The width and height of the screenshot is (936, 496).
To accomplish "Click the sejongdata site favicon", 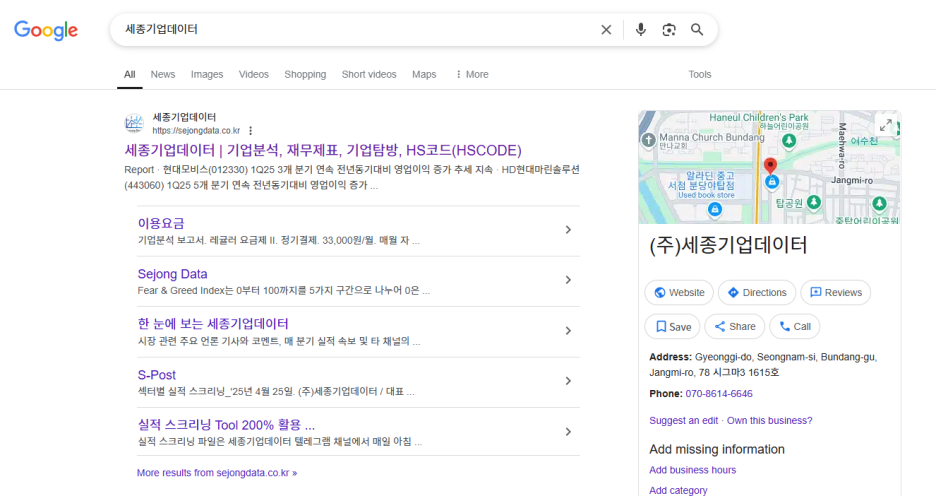I will coord(134,124).
